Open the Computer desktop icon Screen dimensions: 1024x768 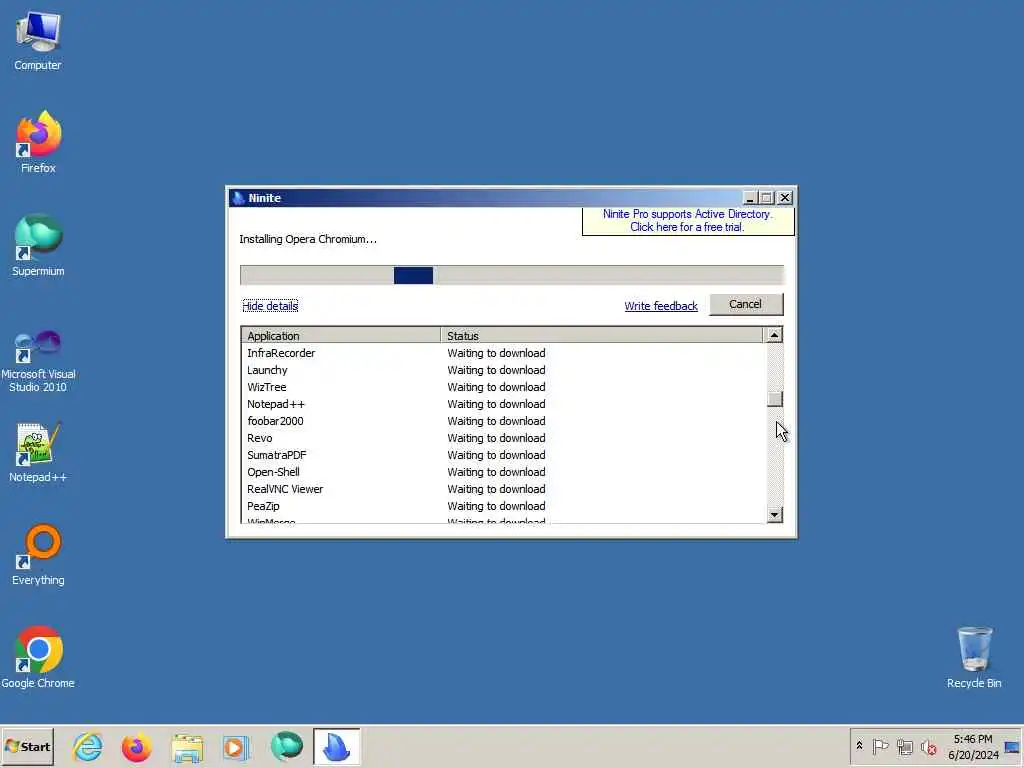(38, 40)
